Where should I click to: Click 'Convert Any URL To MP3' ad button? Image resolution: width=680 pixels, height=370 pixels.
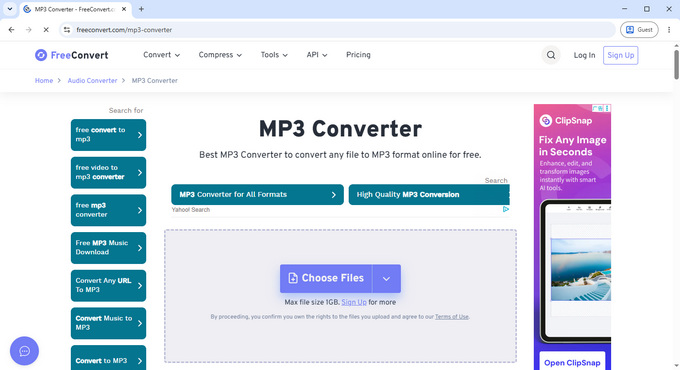[x=108, y=286]
